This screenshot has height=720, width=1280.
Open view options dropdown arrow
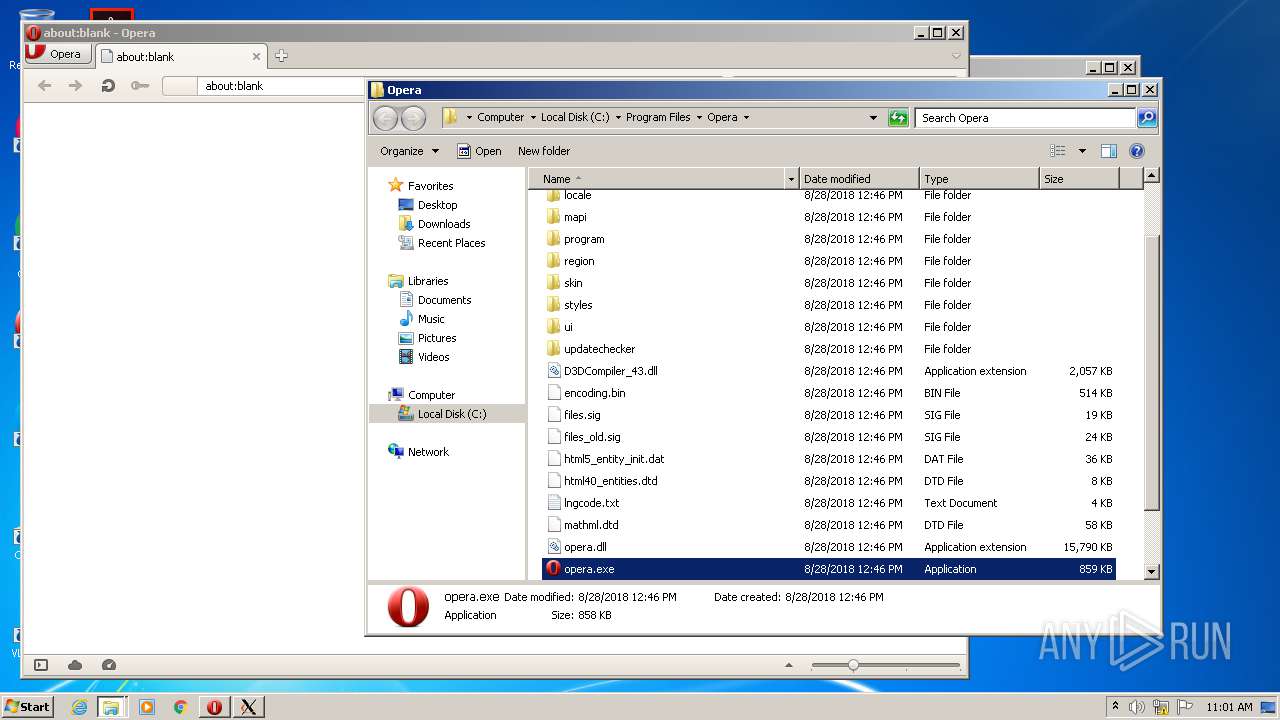[1082, 151]
